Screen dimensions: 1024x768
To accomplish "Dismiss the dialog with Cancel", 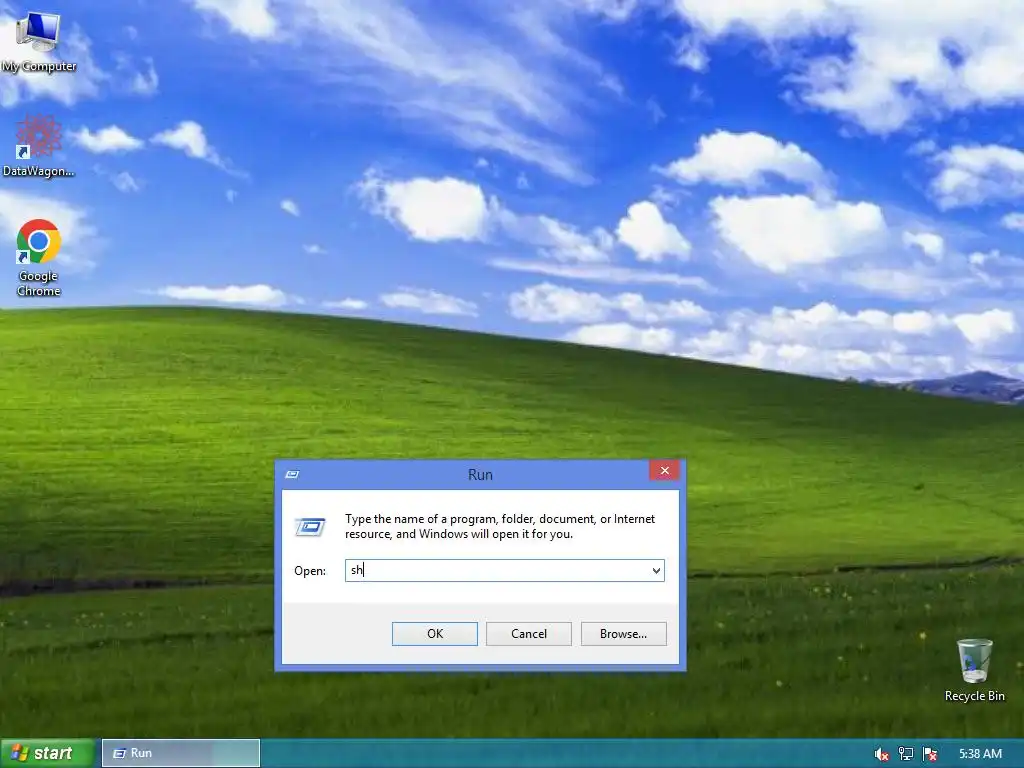I will (529, 633).
